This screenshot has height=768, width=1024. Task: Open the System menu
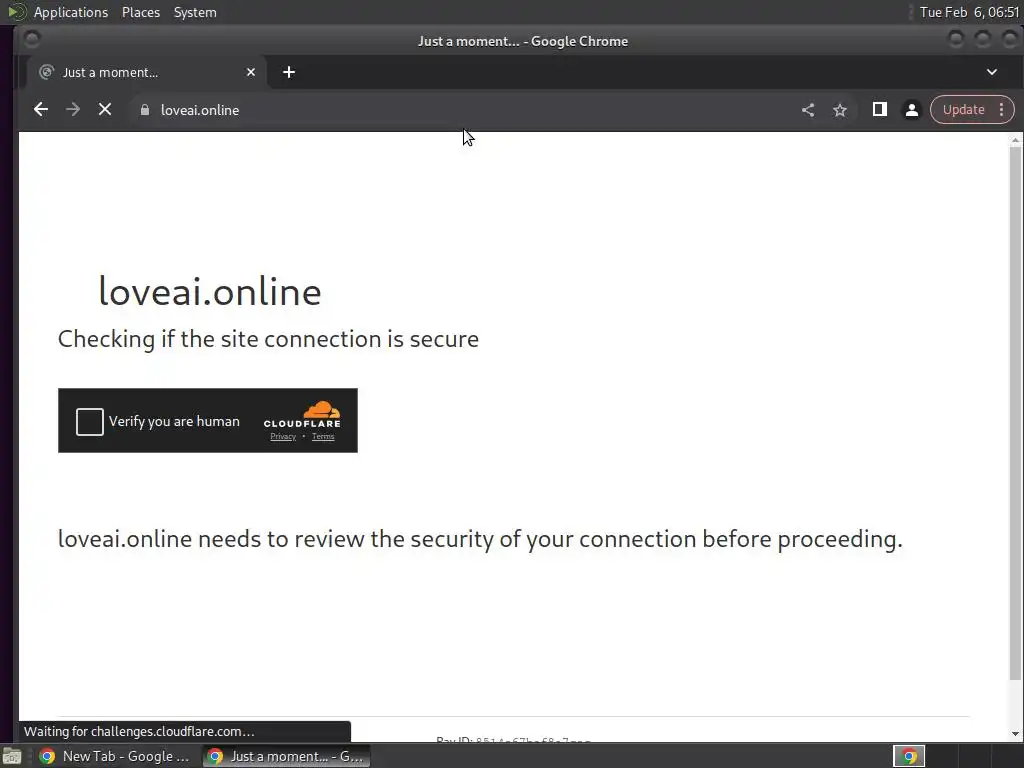[195, 12]
